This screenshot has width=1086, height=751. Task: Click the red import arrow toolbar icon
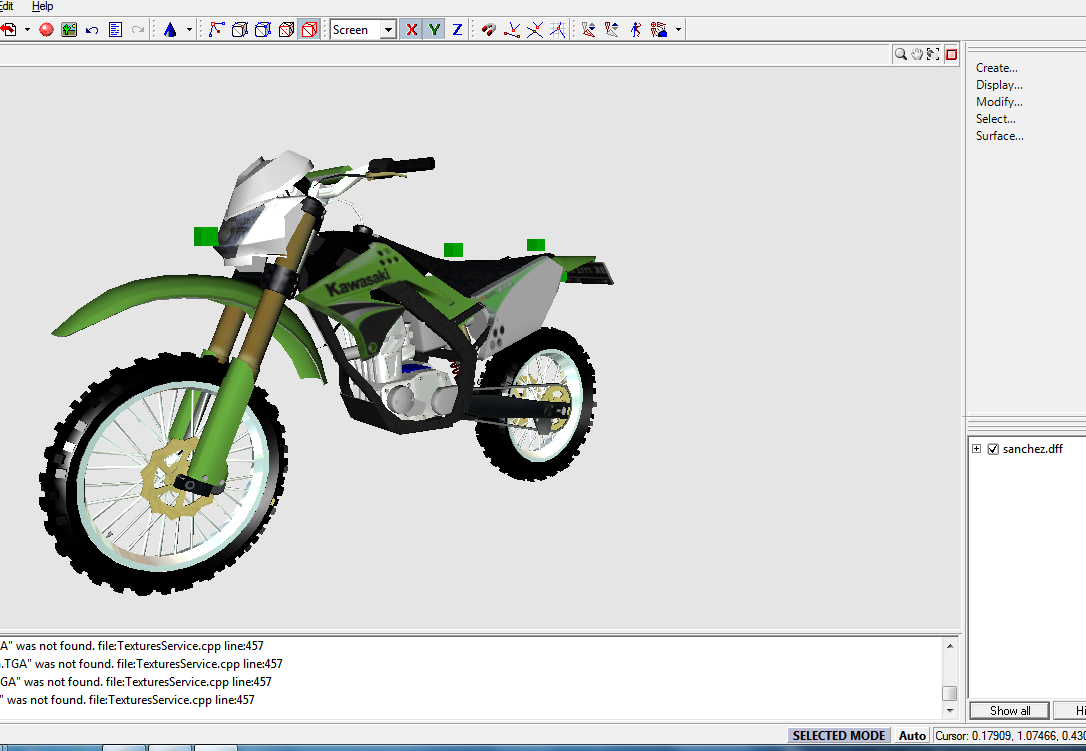coord(8,30)
